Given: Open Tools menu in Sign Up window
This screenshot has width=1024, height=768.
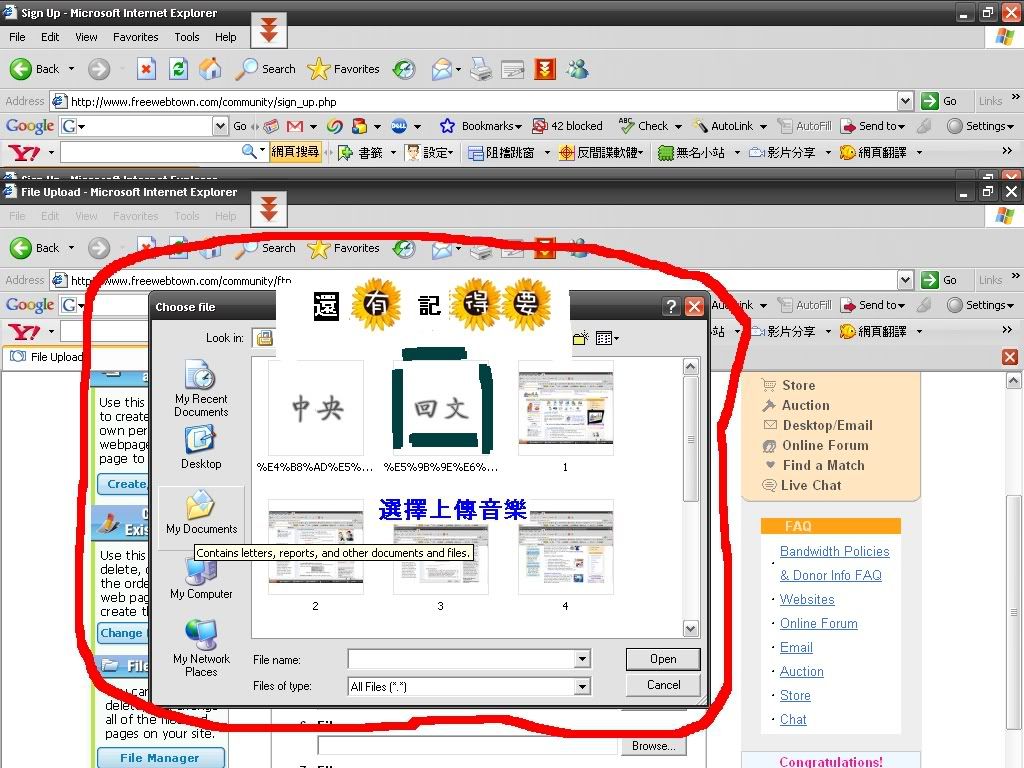Looking at the screenshot, I should click(187, 37).
